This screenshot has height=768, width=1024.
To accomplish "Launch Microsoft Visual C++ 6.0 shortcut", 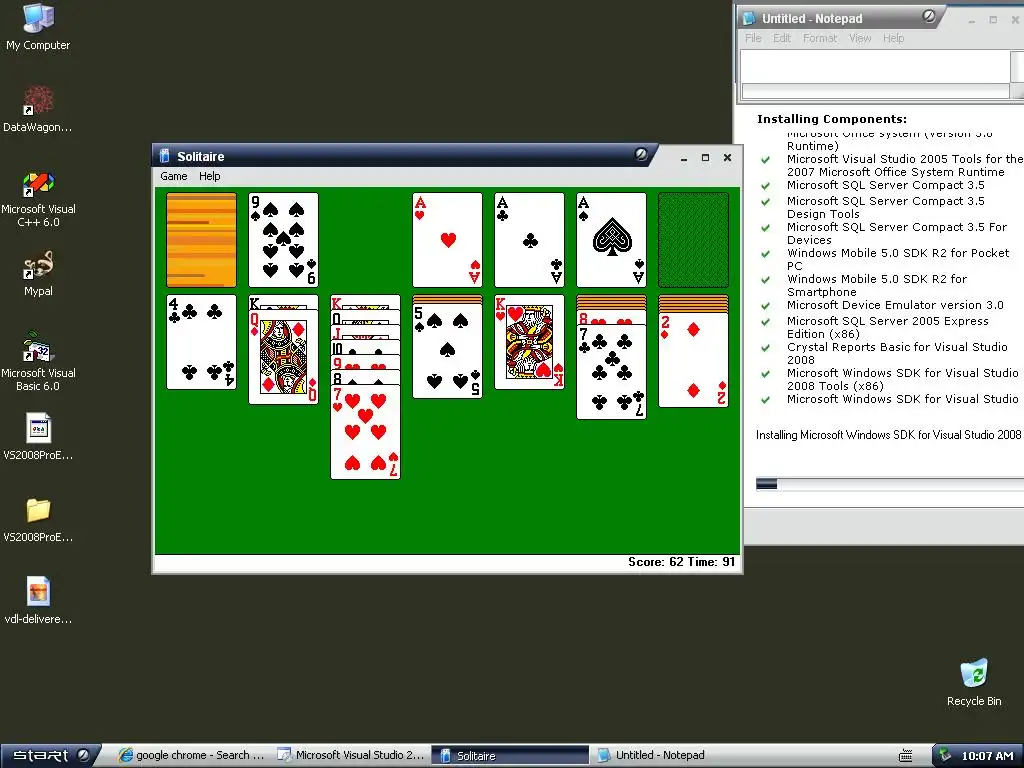I will click(x=38, y=199).
